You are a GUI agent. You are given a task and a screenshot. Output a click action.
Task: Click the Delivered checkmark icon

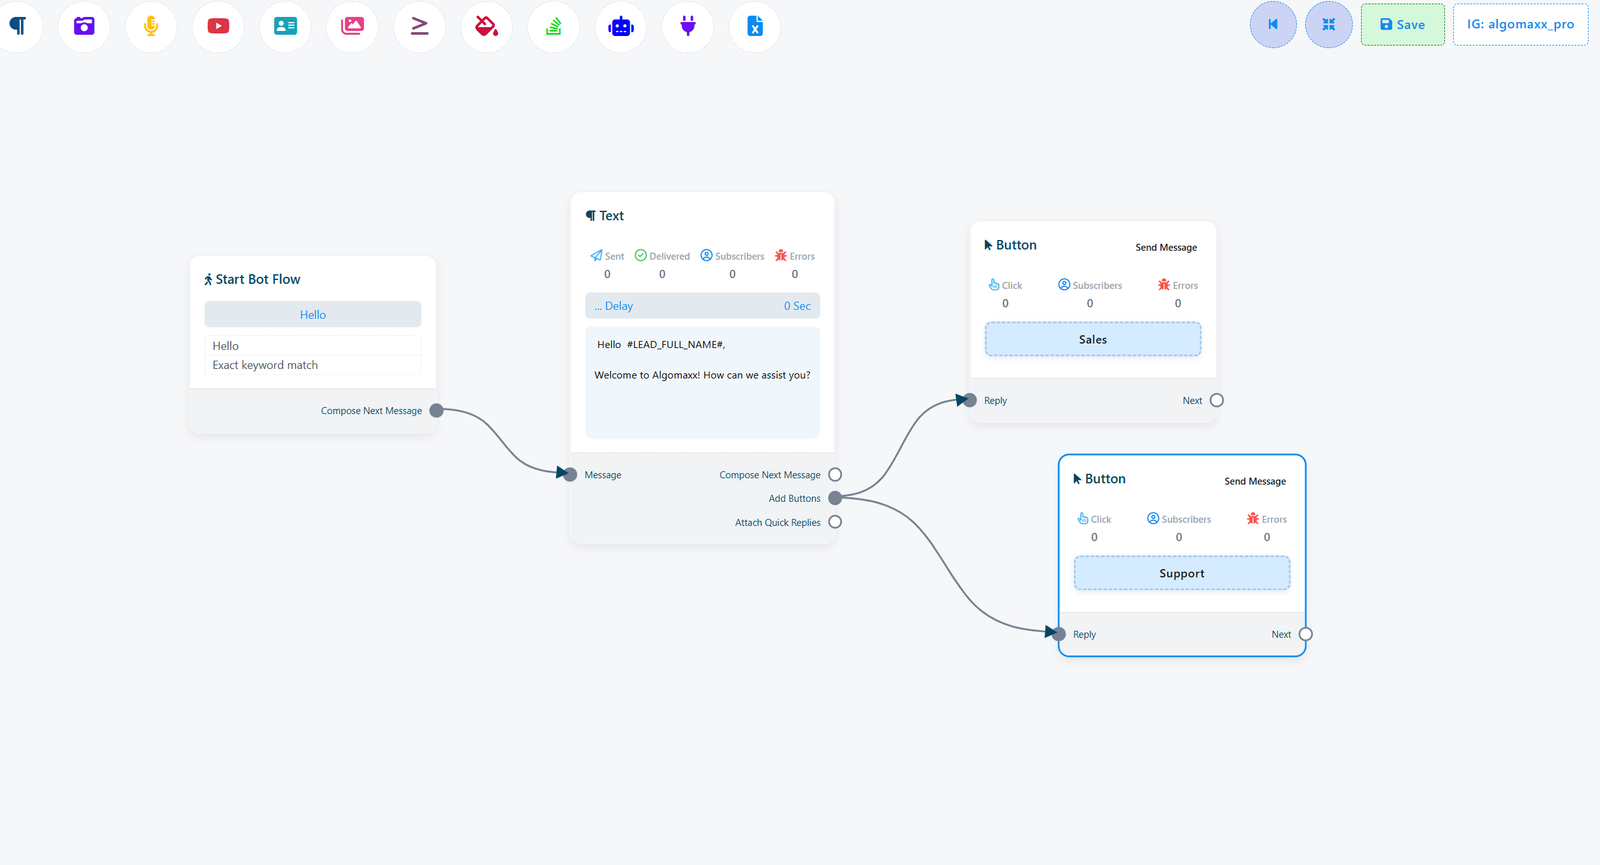641,255
